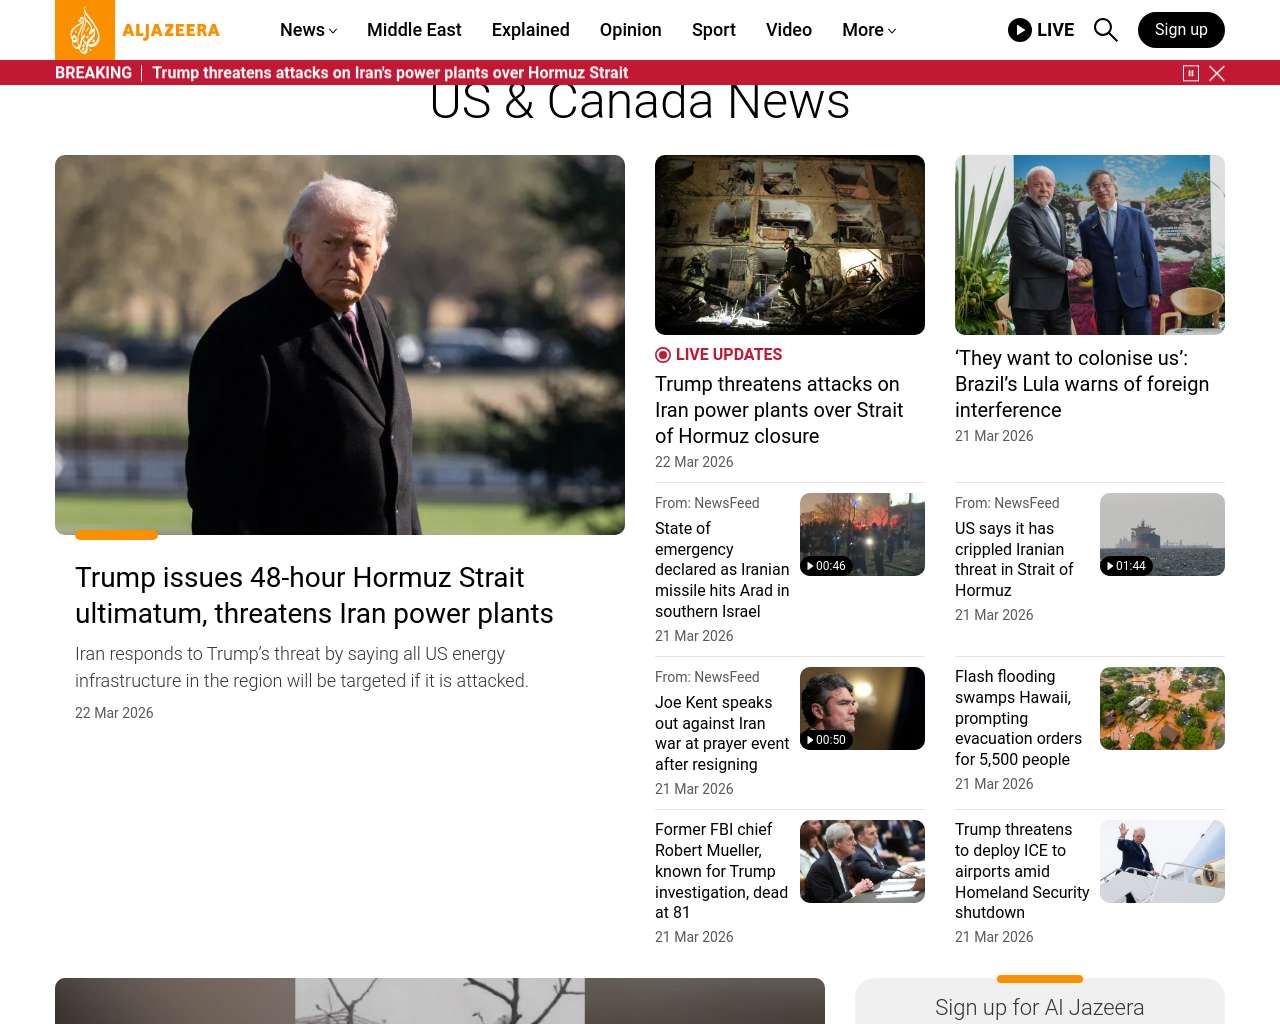Open Hawaii flash flooding article

click(x=1018, y=718)
